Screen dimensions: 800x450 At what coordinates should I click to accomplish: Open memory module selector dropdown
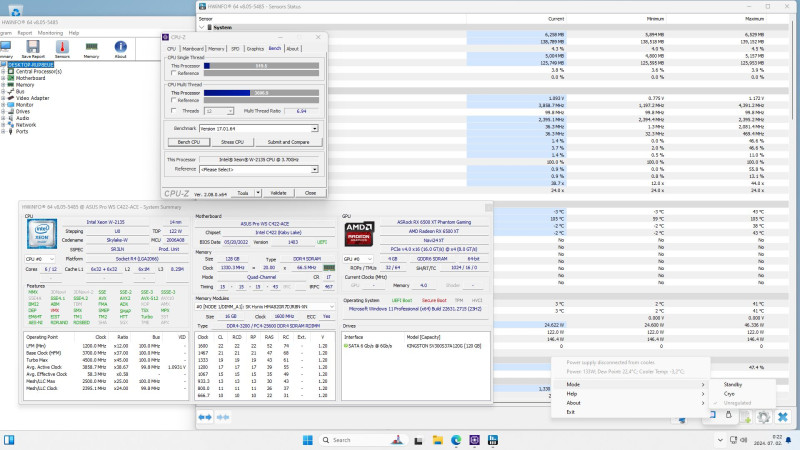tap(265, 307)
